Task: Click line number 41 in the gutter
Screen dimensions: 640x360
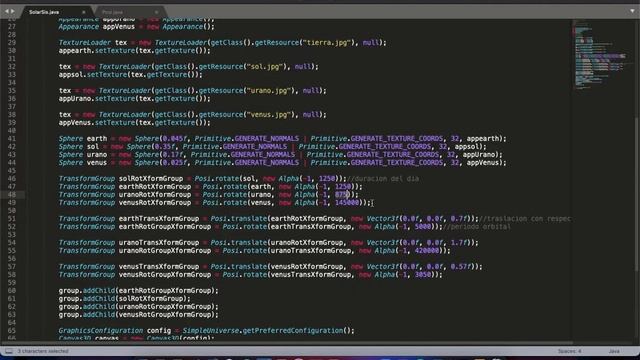Action: point(11,138)
